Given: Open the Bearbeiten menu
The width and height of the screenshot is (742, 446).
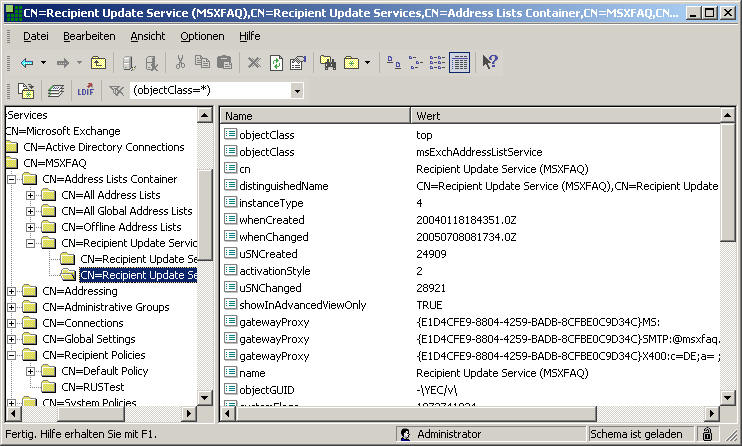Looking at the screenshot, I should point(89,36).
